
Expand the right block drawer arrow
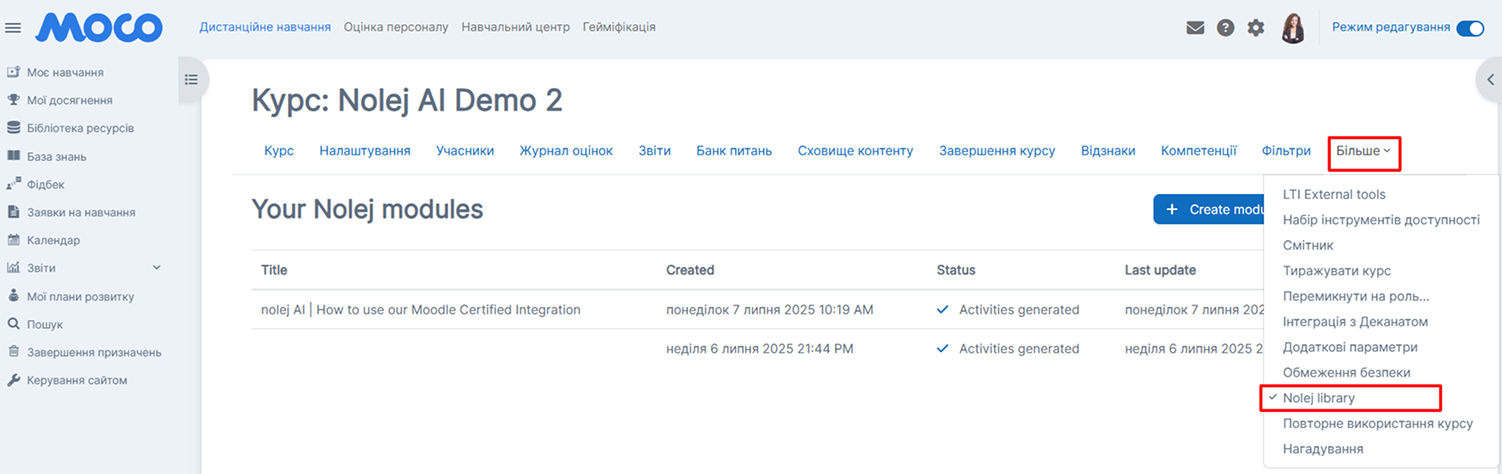coord(1487,80)
